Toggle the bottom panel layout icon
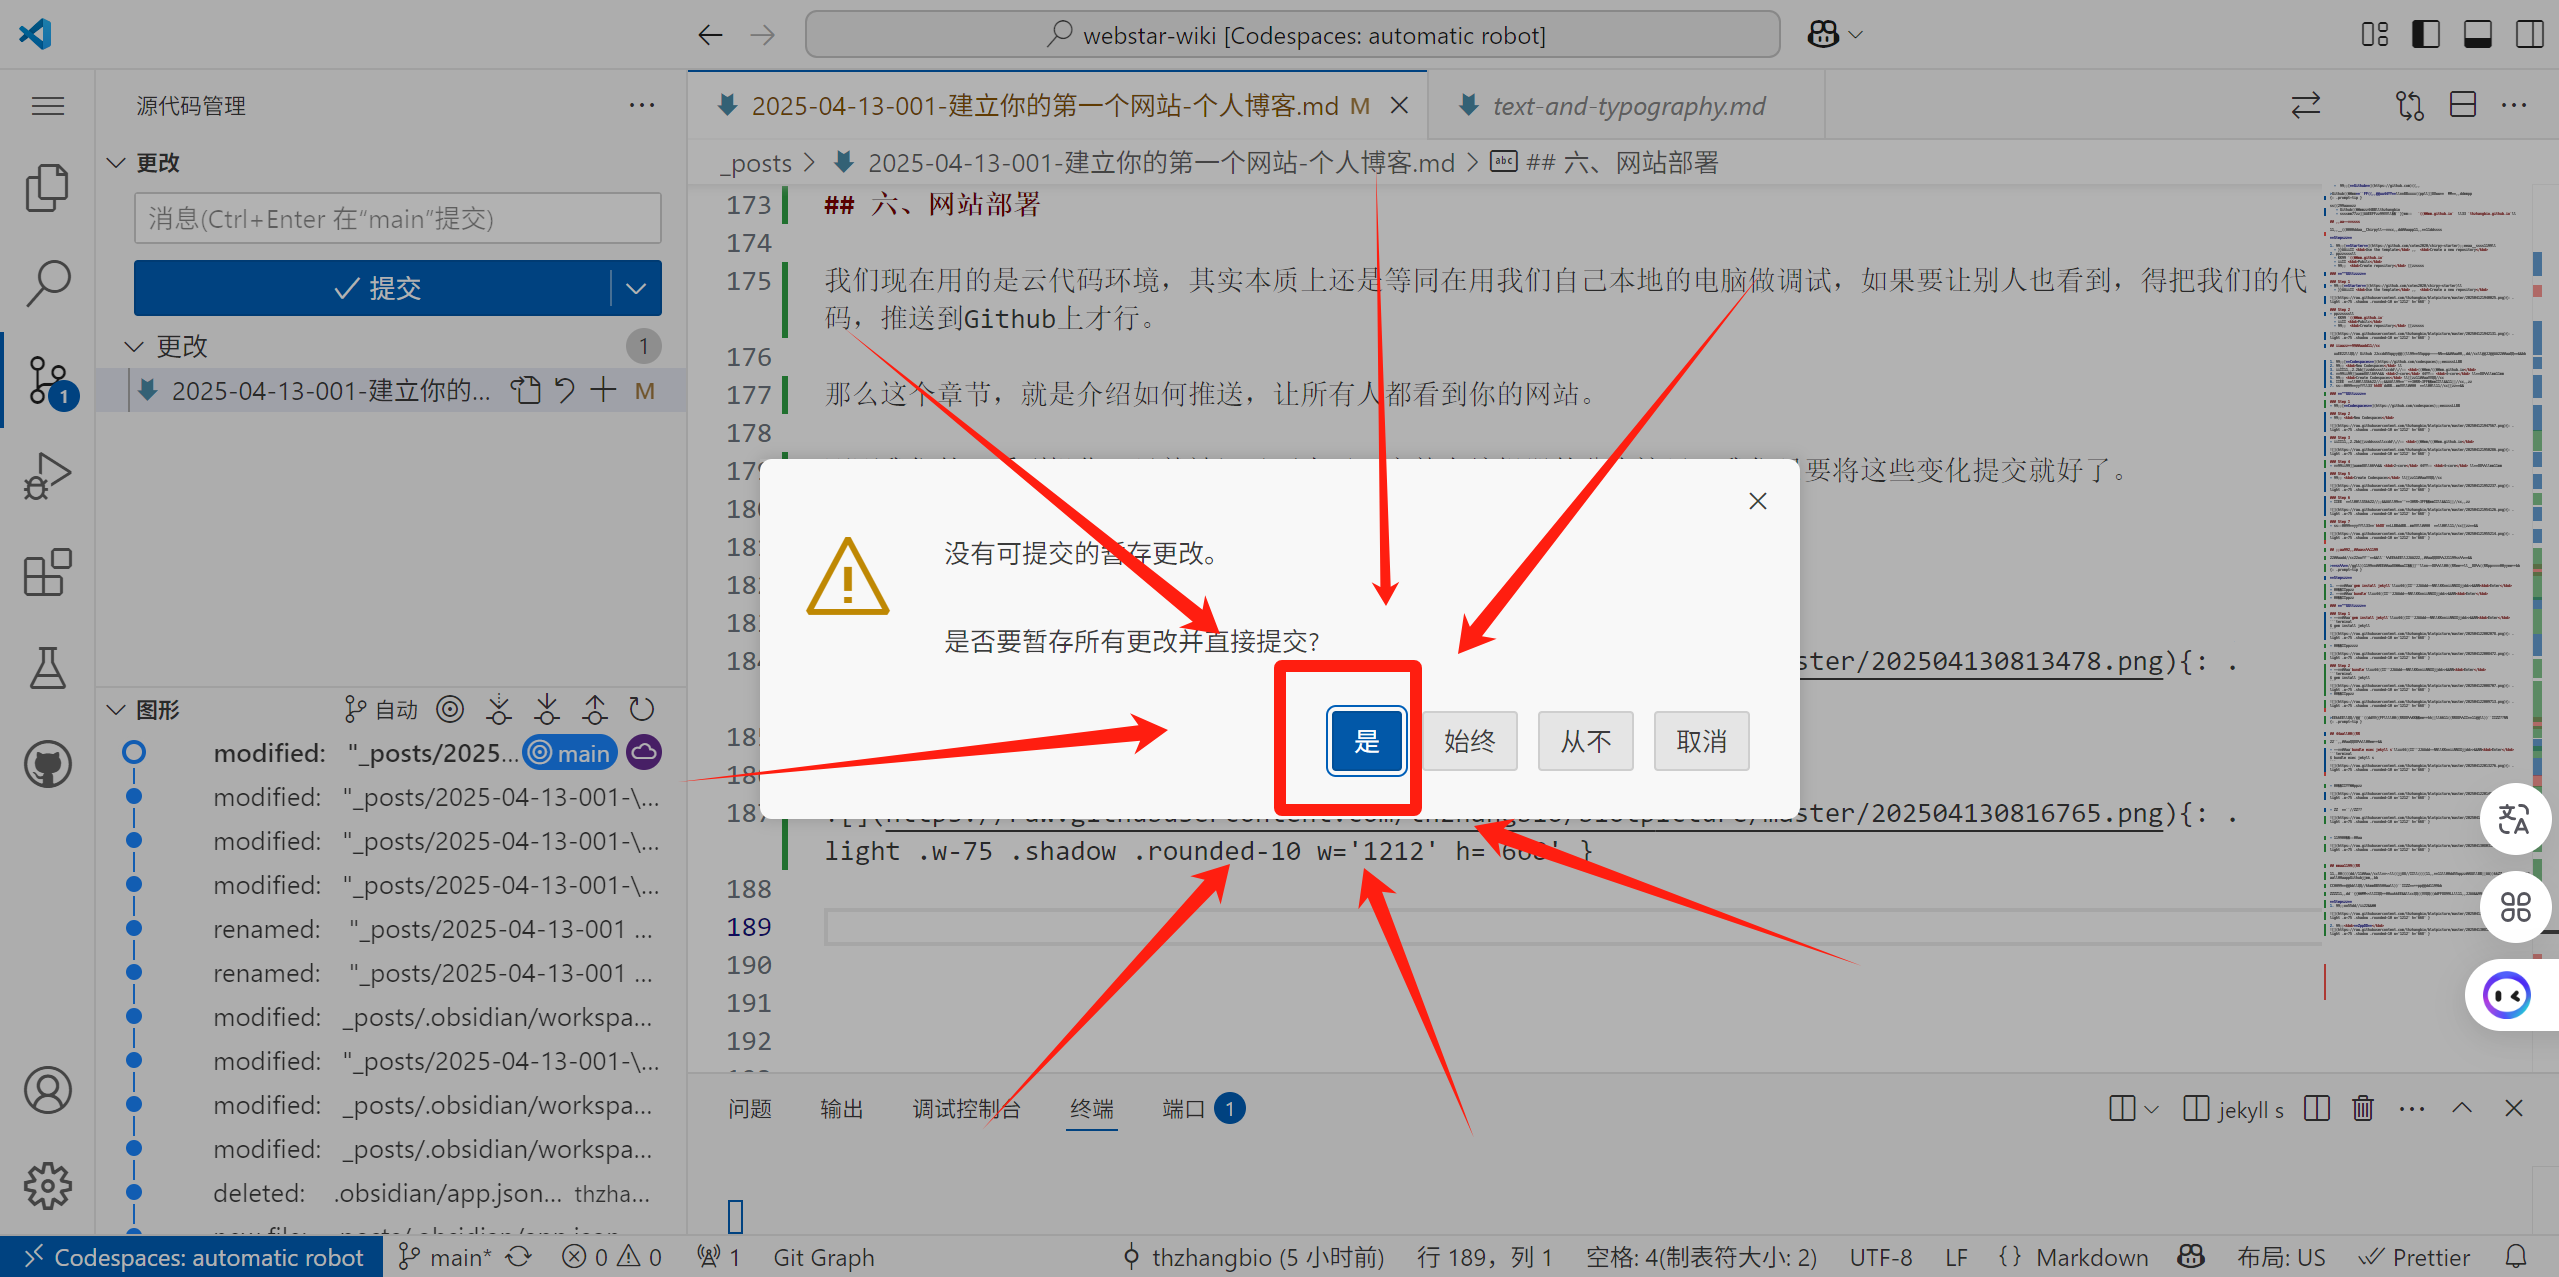 [x=2477, y=35]
